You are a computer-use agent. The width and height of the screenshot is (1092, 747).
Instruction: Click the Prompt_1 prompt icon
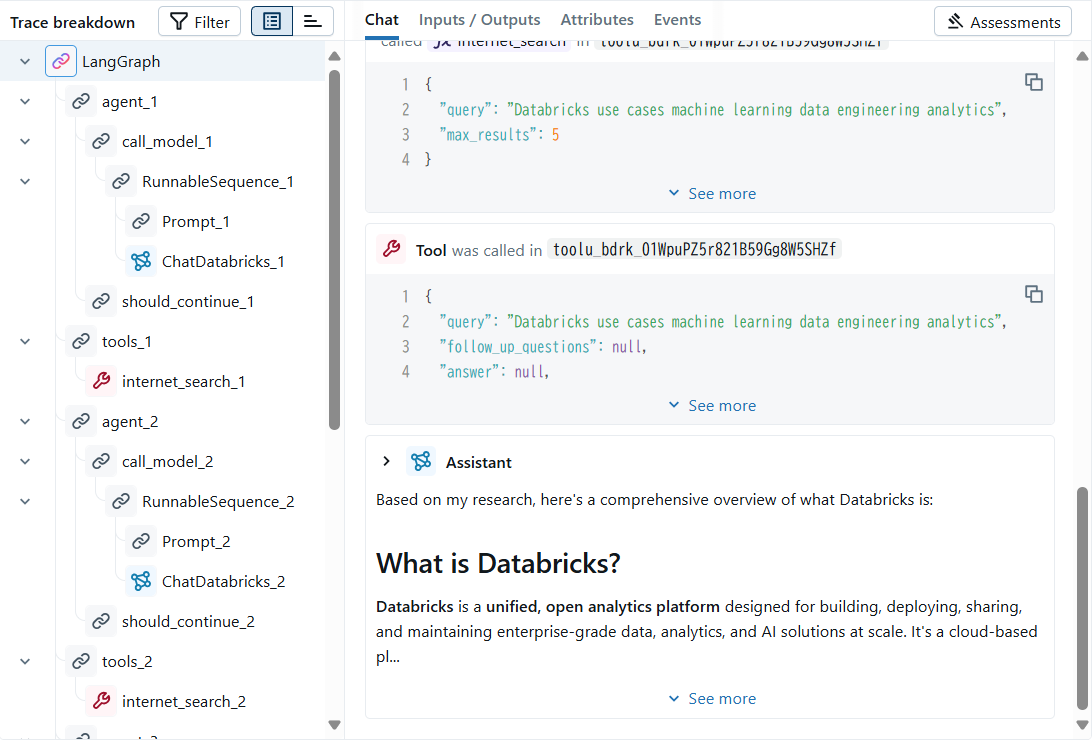(x=142, y=221)
